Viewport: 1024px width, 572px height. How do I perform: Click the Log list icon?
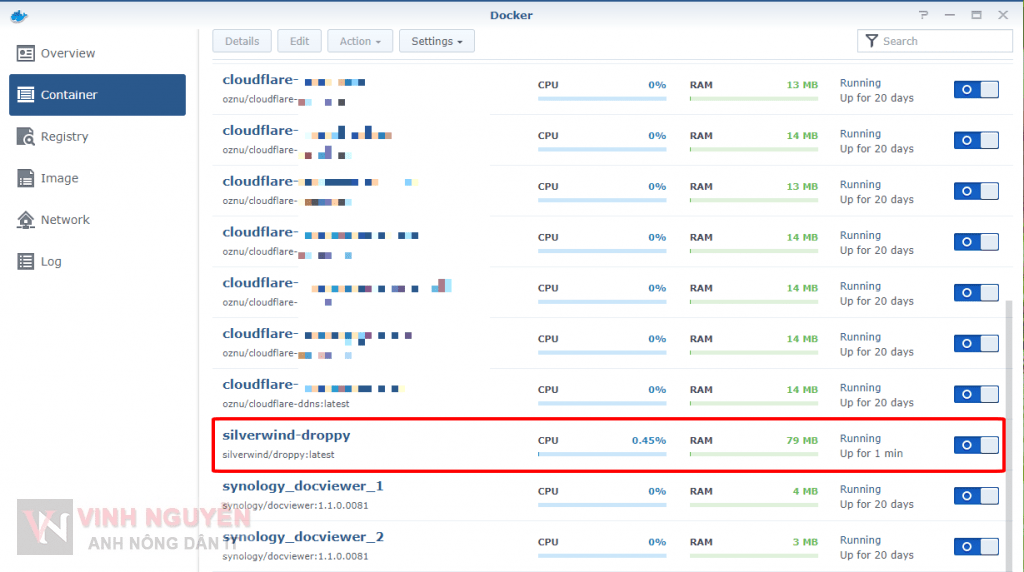point(25,262)
